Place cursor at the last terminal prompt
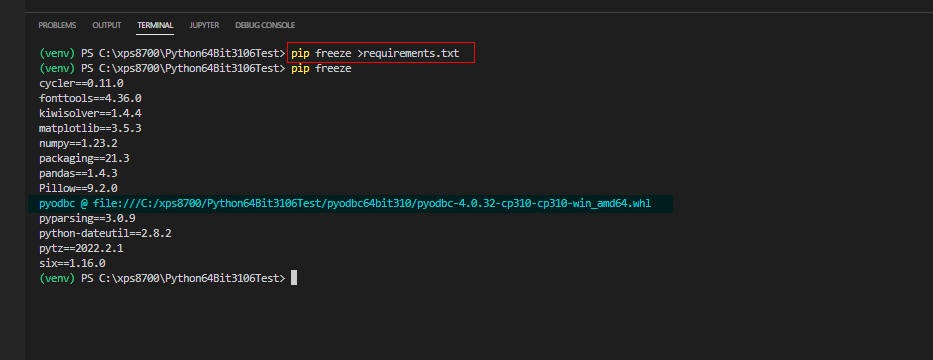The image size is (933, 360). (294, 278)
